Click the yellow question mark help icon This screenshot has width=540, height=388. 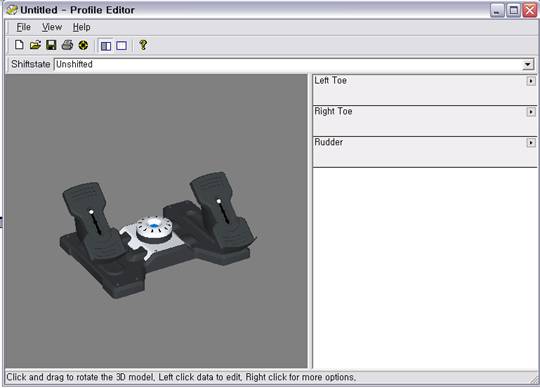coord(143,45)
